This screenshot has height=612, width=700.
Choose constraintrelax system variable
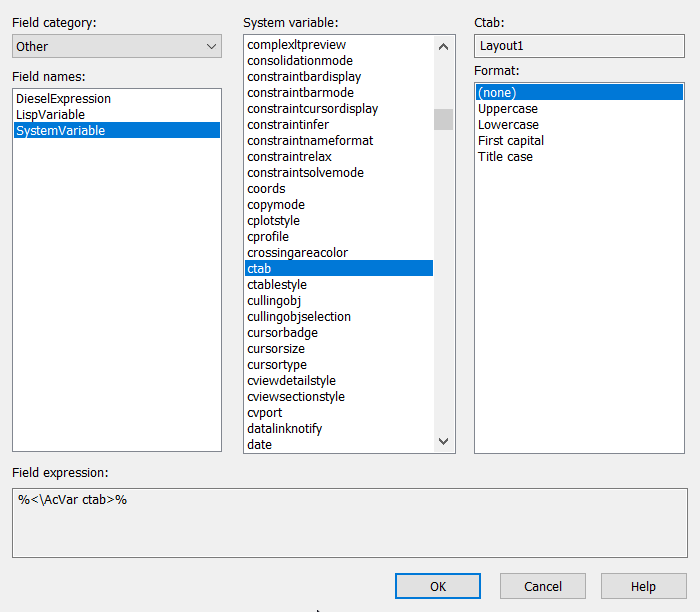pos(339,157)
